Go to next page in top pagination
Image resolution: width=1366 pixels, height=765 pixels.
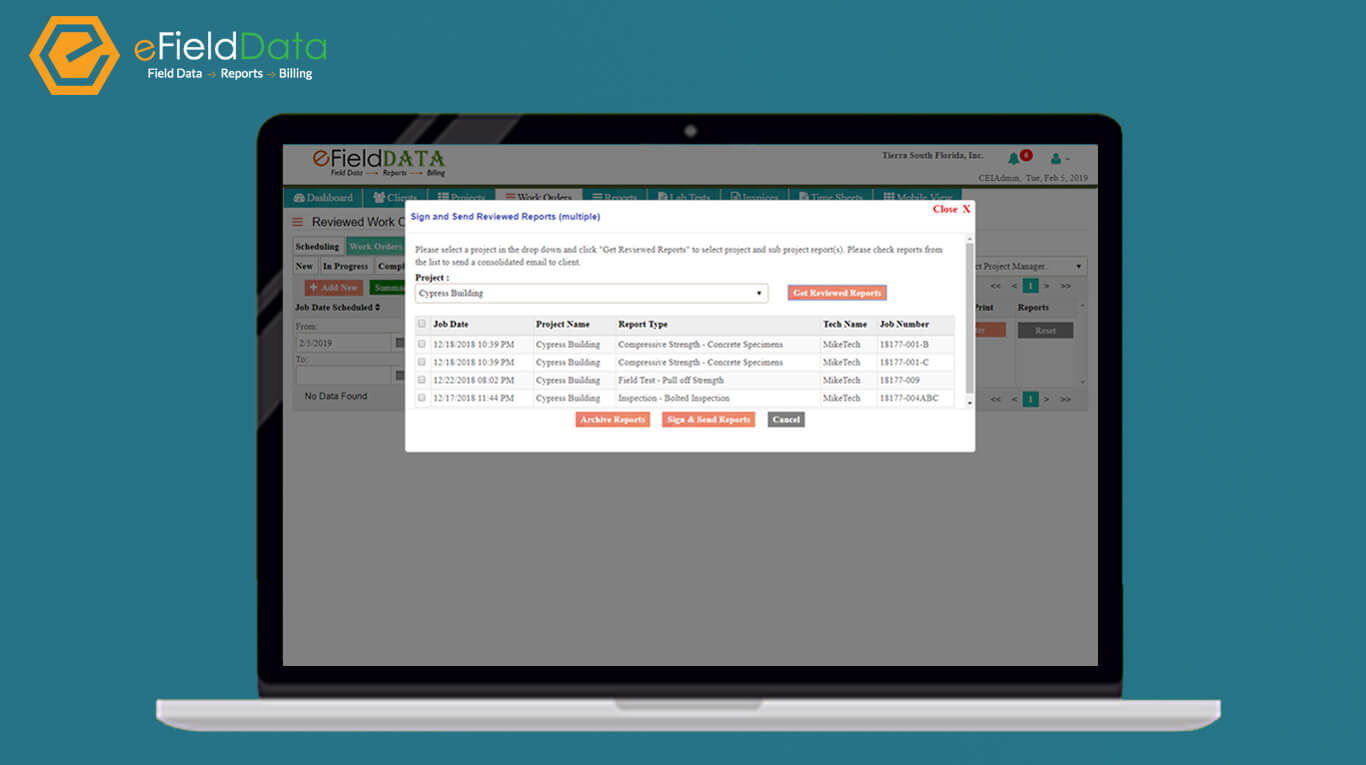[x=1047, y=286]
